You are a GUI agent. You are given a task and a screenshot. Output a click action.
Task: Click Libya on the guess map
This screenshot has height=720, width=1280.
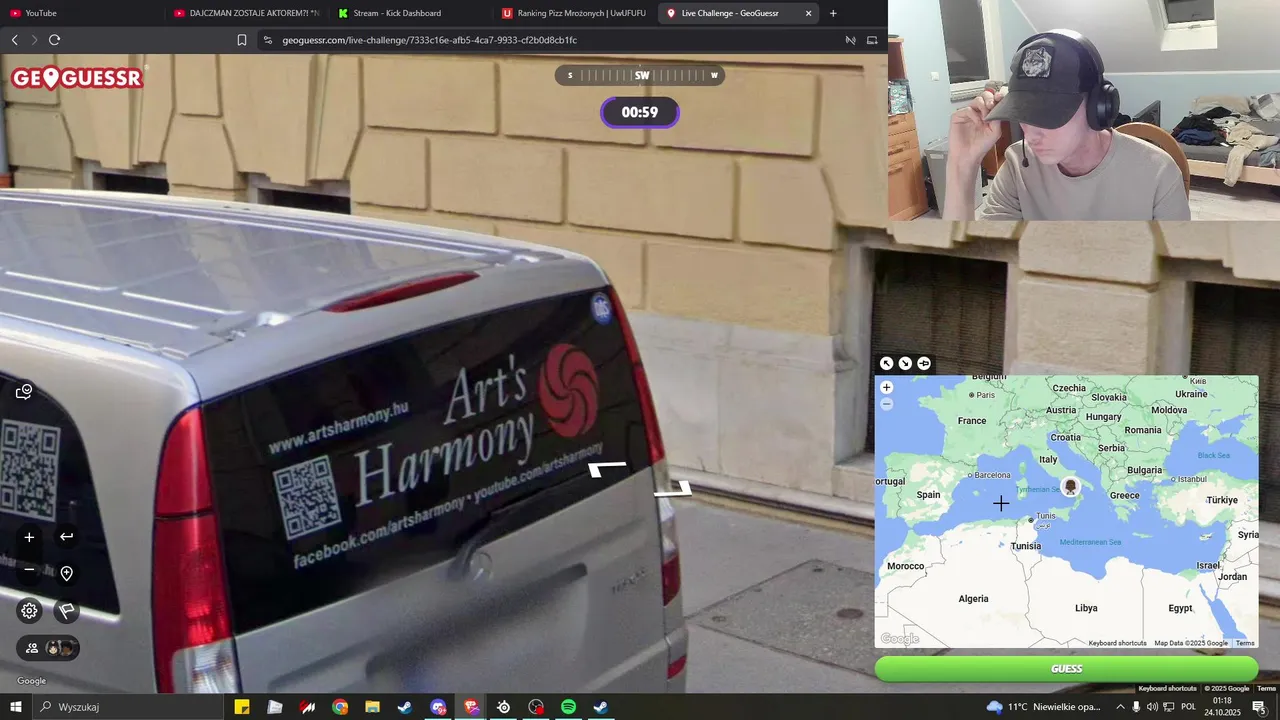point(1086,608)
